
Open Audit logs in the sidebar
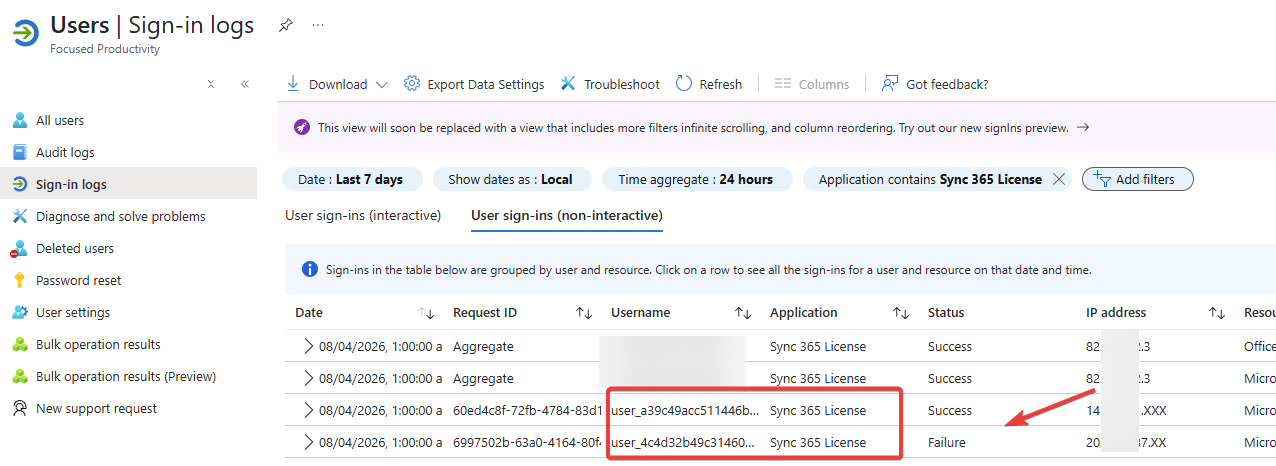click(65, 152)
